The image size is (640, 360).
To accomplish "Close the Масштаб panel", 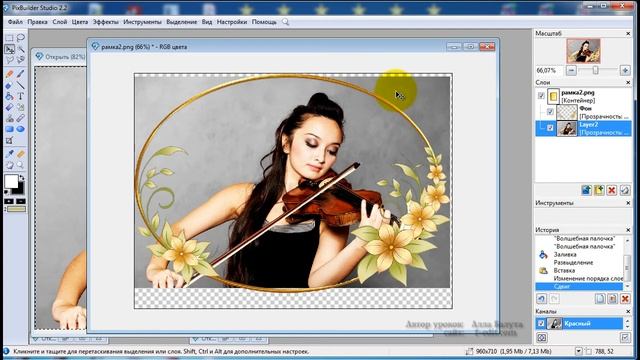I will pos(628,33).
